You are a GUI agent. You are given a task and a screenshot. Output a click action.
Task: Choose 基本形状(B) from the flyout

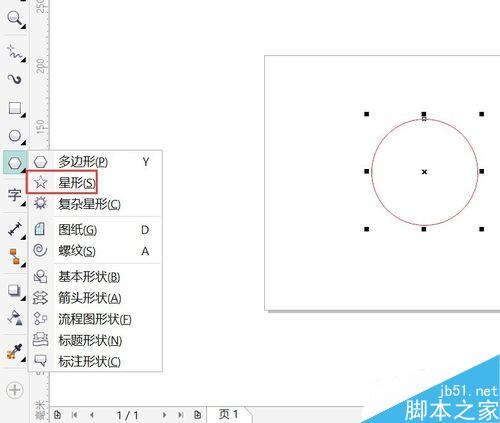click(95, 277)
